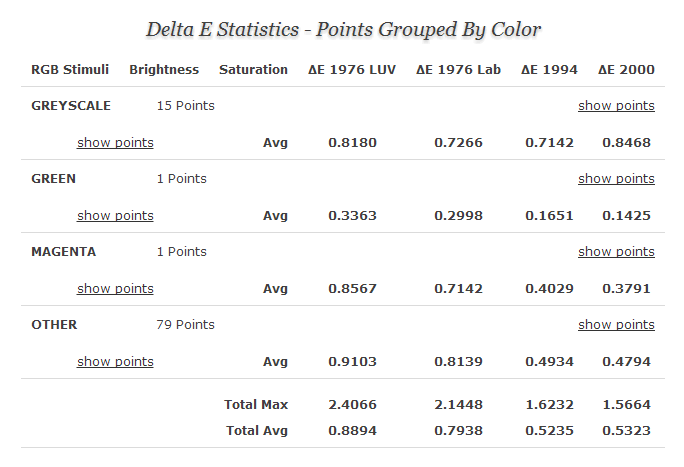Viewport: 684px width, 467px height.
Task: Click the ΔE 2000 column header
Action: (x=626, y=69)
